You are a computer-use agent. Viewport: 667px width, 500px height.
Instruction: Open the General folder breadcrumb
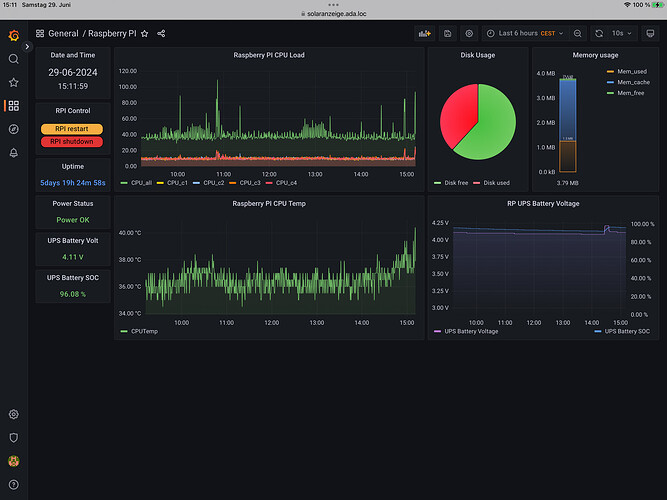click(63, 33)
